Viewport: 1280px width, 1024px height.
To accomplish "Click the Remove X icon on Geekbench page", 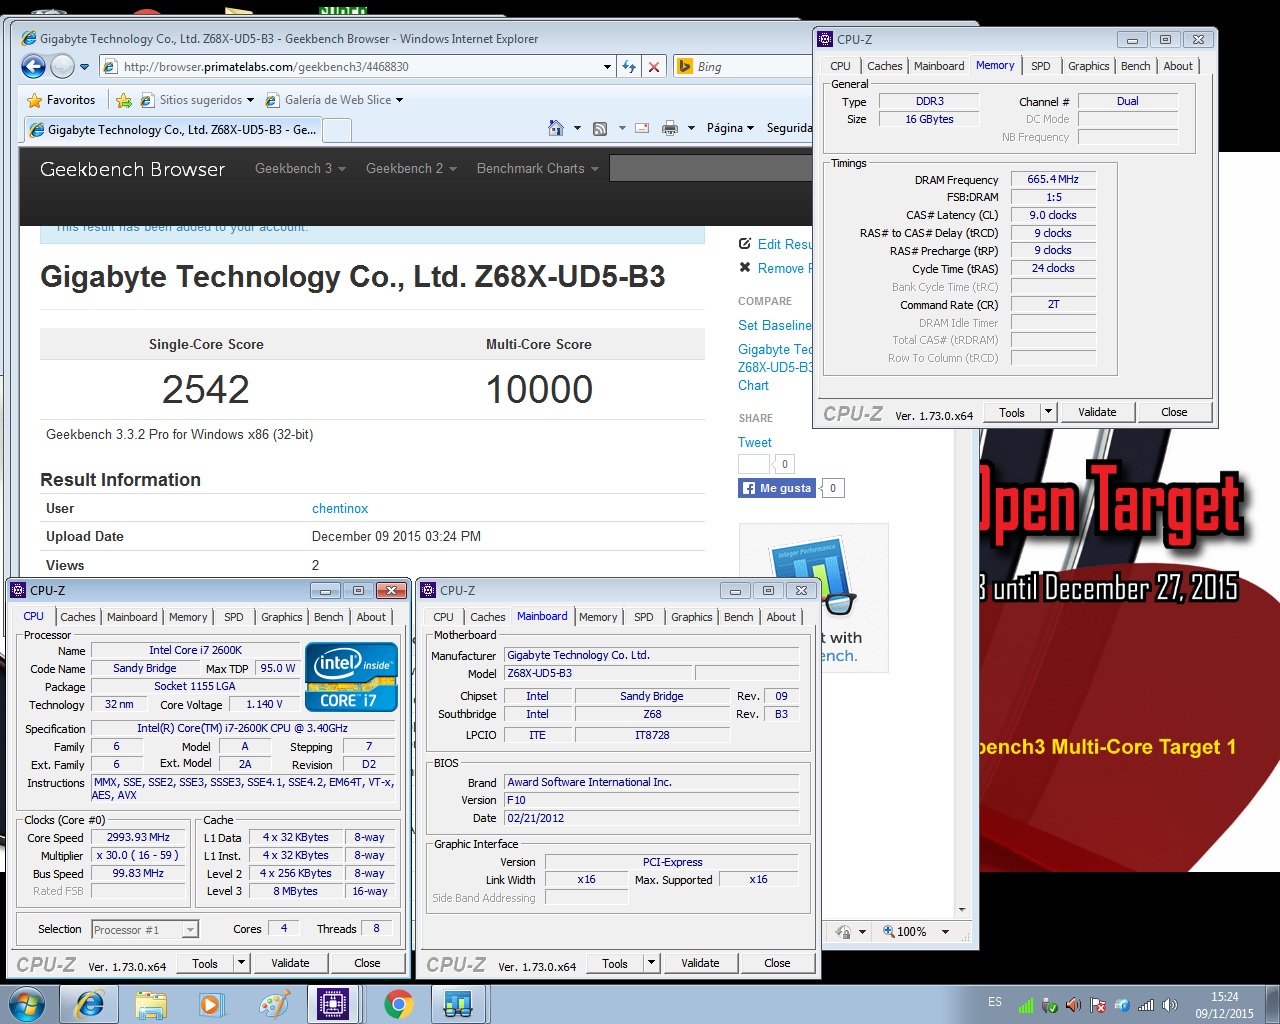I will 745,268.
